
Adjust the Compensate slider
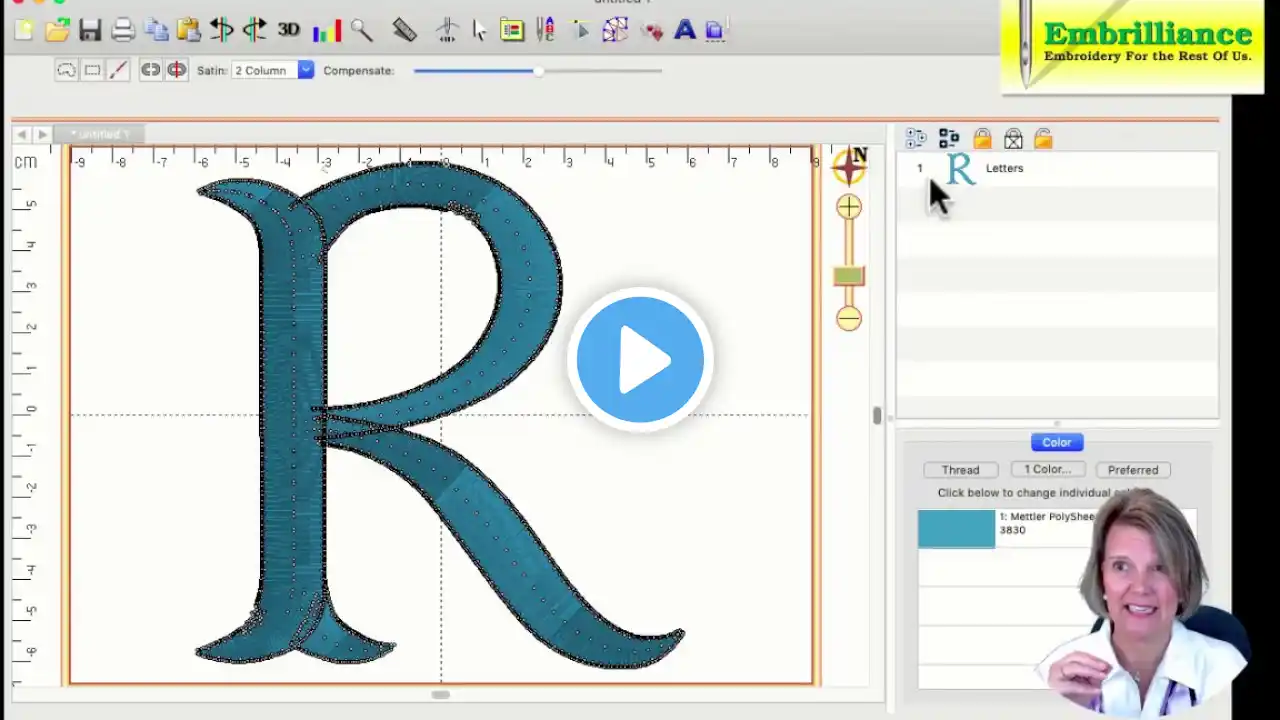click(538, 71)
